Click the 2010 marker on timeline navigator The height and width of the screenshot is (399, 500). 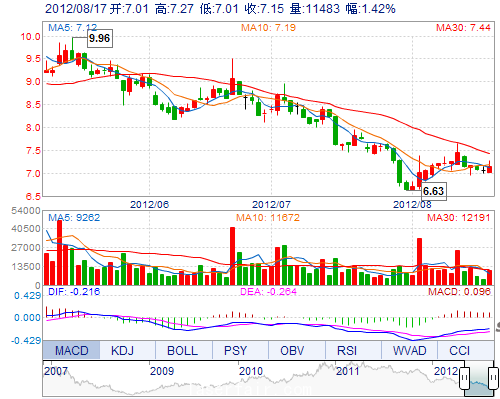(x=251, y=371)
